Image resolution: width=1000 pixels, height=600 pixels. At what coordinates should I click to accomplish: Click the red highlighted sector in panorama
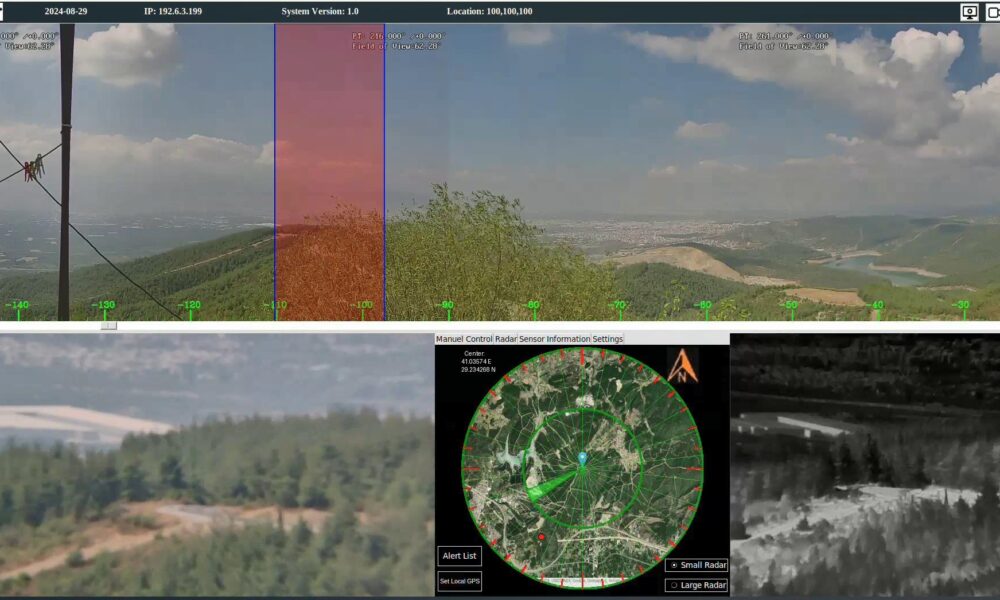[x=329, y=170]
